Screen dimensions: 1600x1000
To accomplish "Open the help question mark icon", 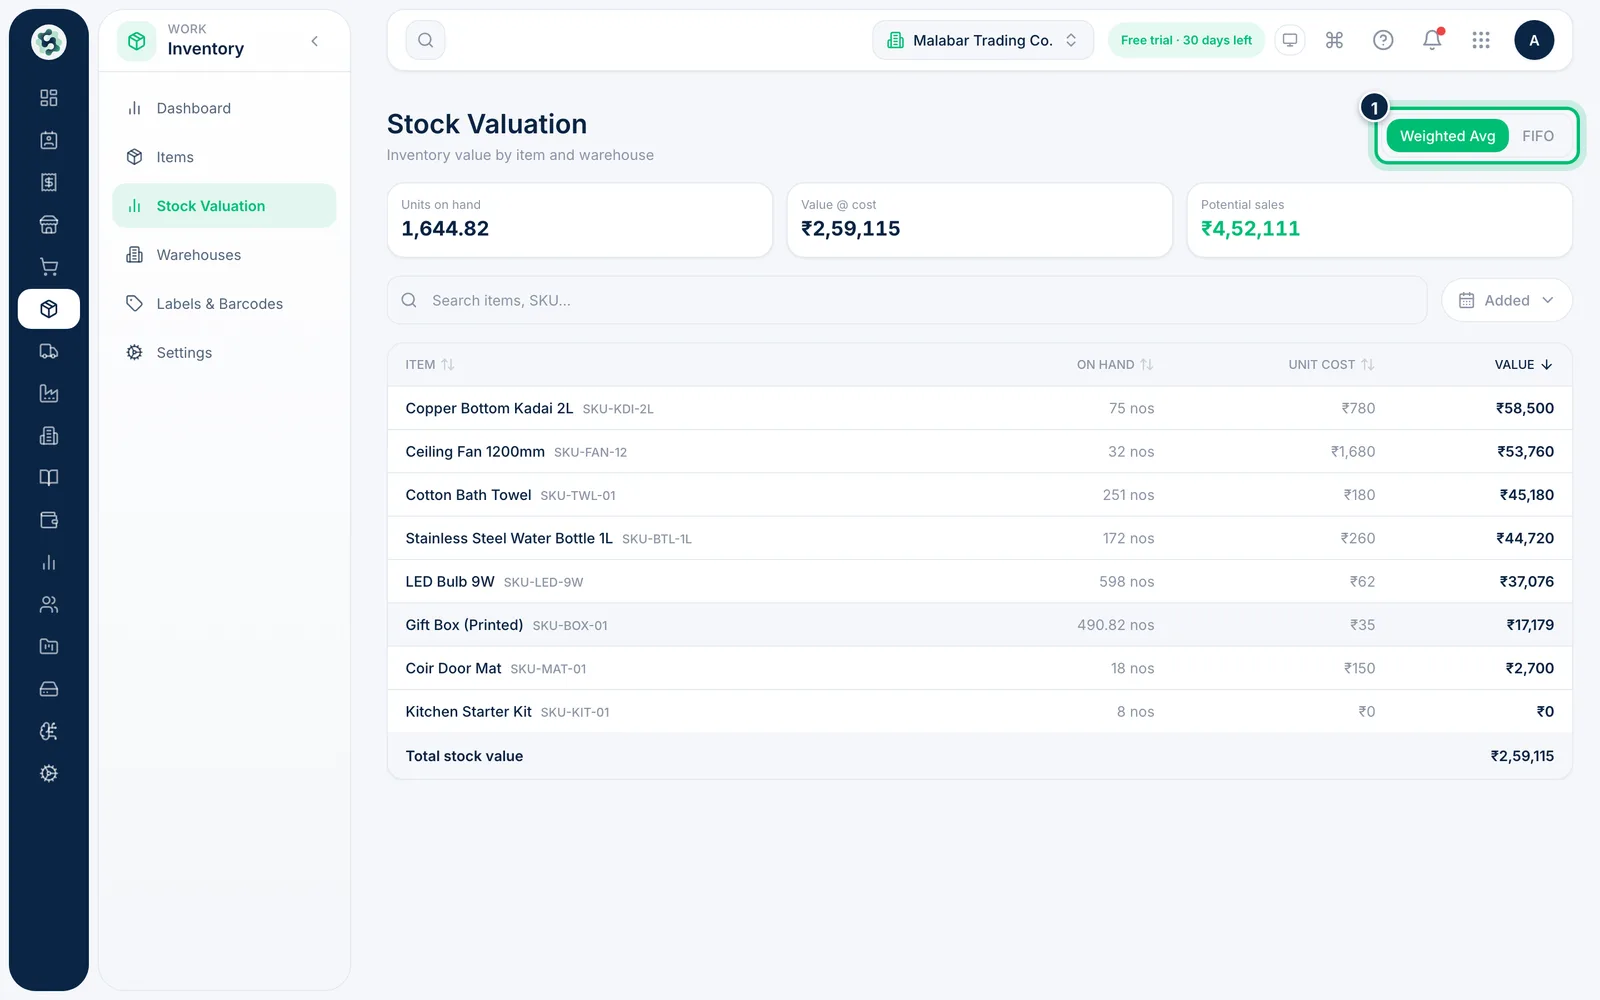I will pos(1383,40).
